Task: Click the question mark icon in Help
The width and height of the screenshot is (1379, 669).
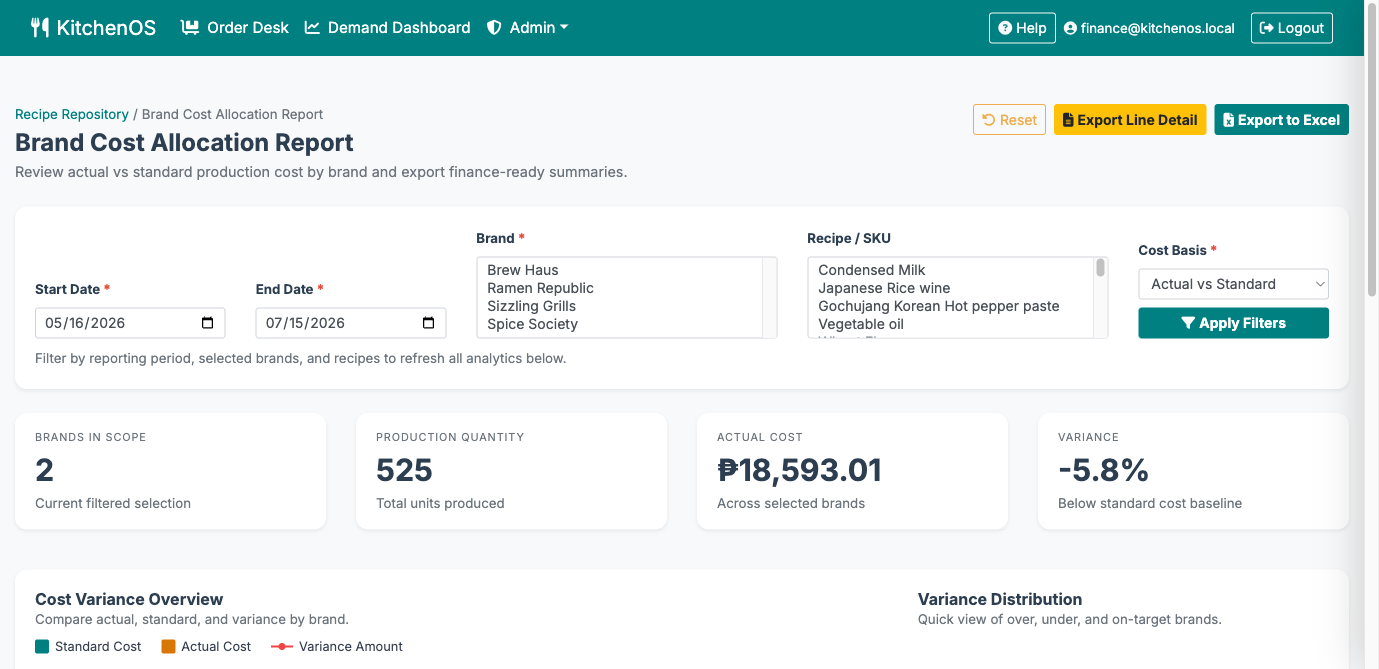Action: pos(1005,28)
